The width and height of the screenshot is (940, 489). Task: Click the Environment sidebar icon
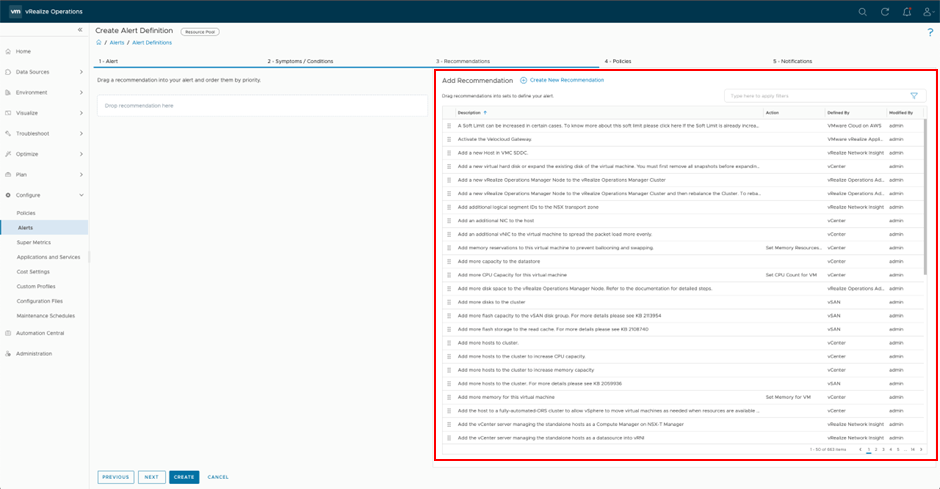[8, 92]
